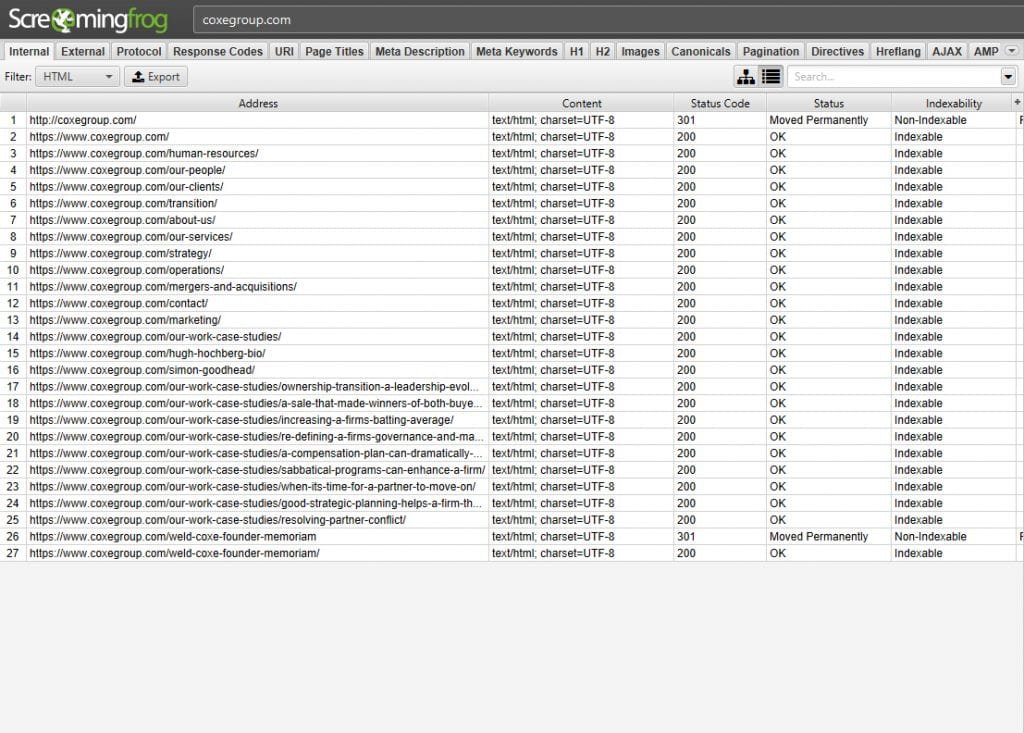Open the Hreflang tab

click(x=897, y=51)
